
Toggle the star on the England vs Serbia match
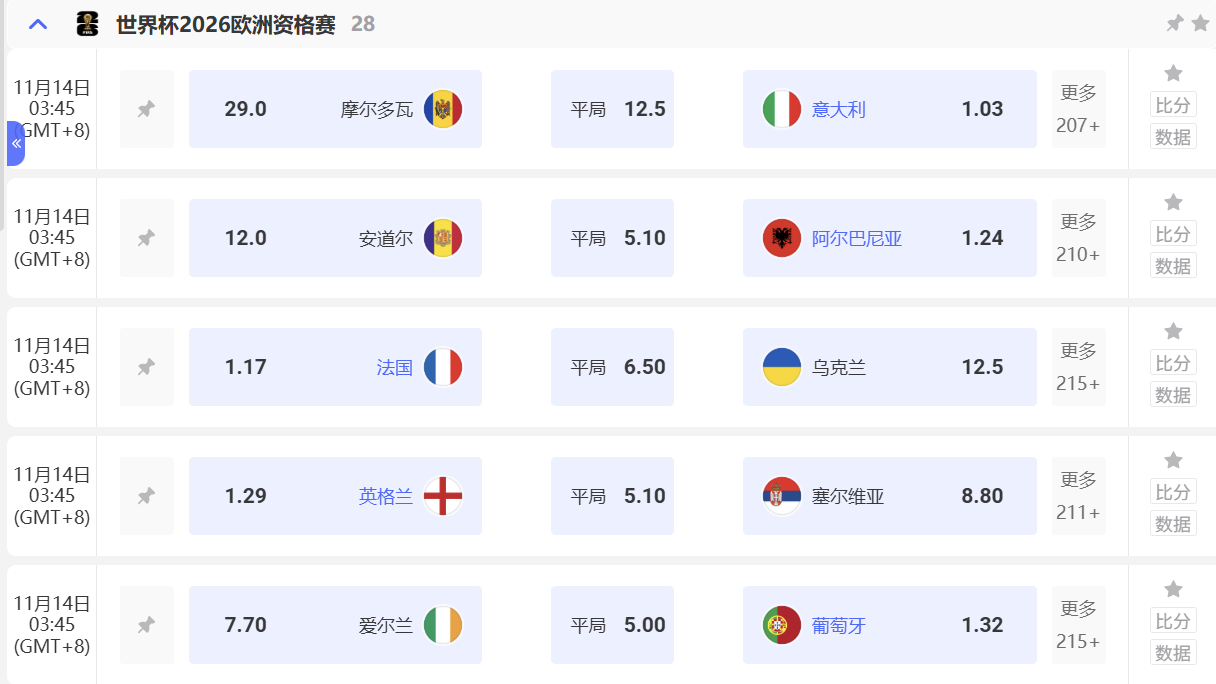click(1172, 459)
